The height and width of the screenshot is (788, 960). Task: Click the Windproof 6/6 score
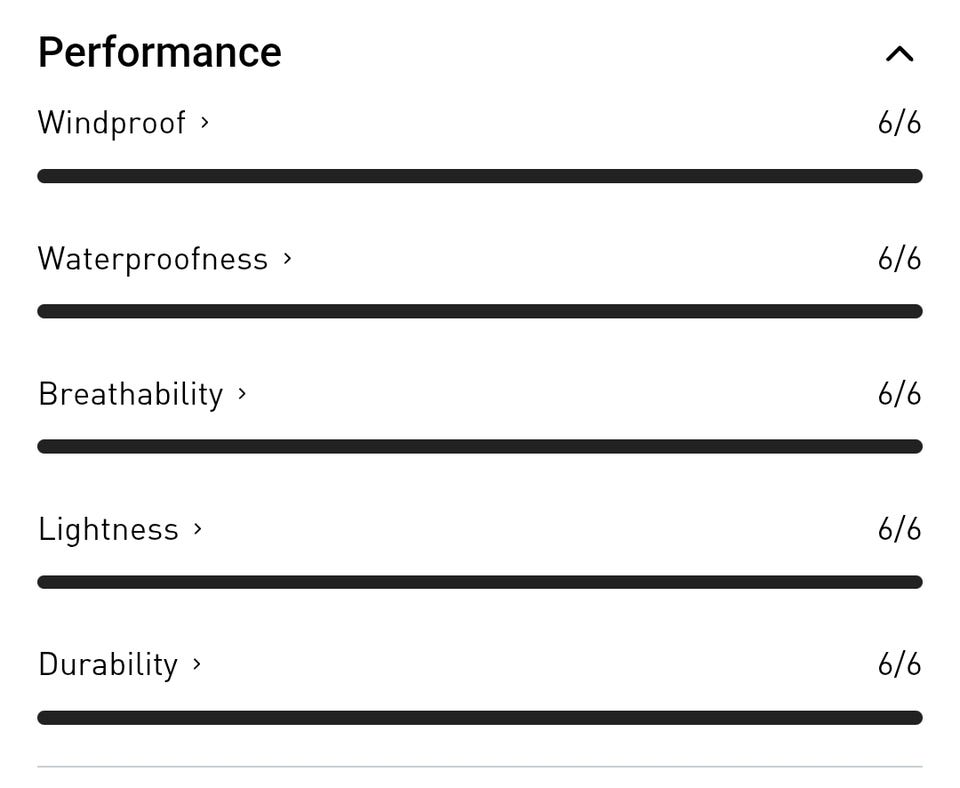(x=899, y=123)
